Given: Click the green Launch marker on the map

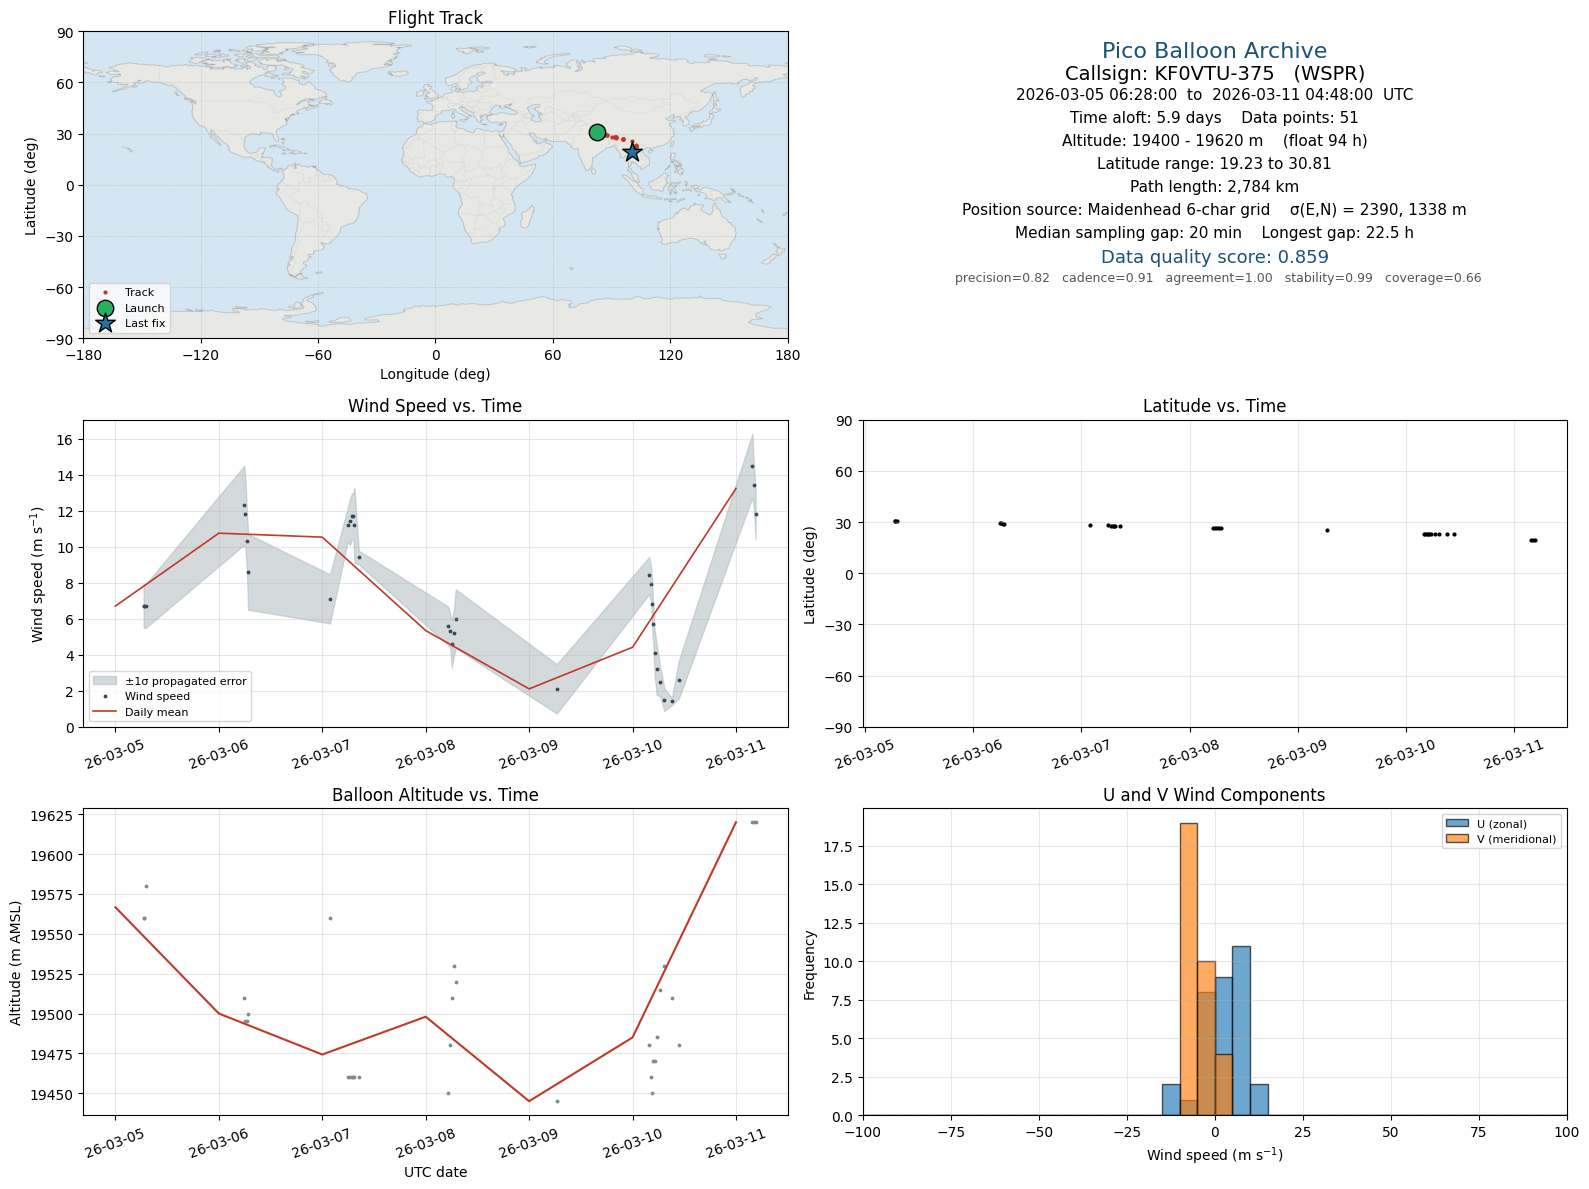Looking at the screenshot, I should (597, 132).
